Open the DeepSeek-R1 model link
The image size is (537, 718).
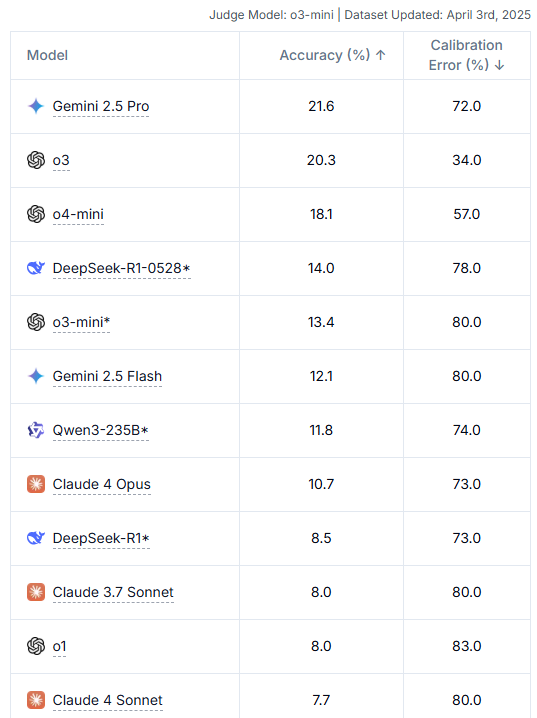point(101,538)
